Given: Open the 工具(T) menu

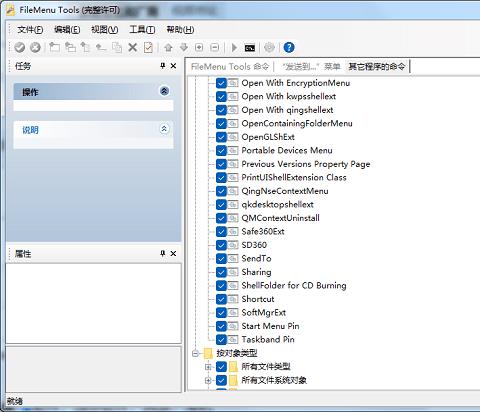Looking at the screenshot, I should [142, 30].
